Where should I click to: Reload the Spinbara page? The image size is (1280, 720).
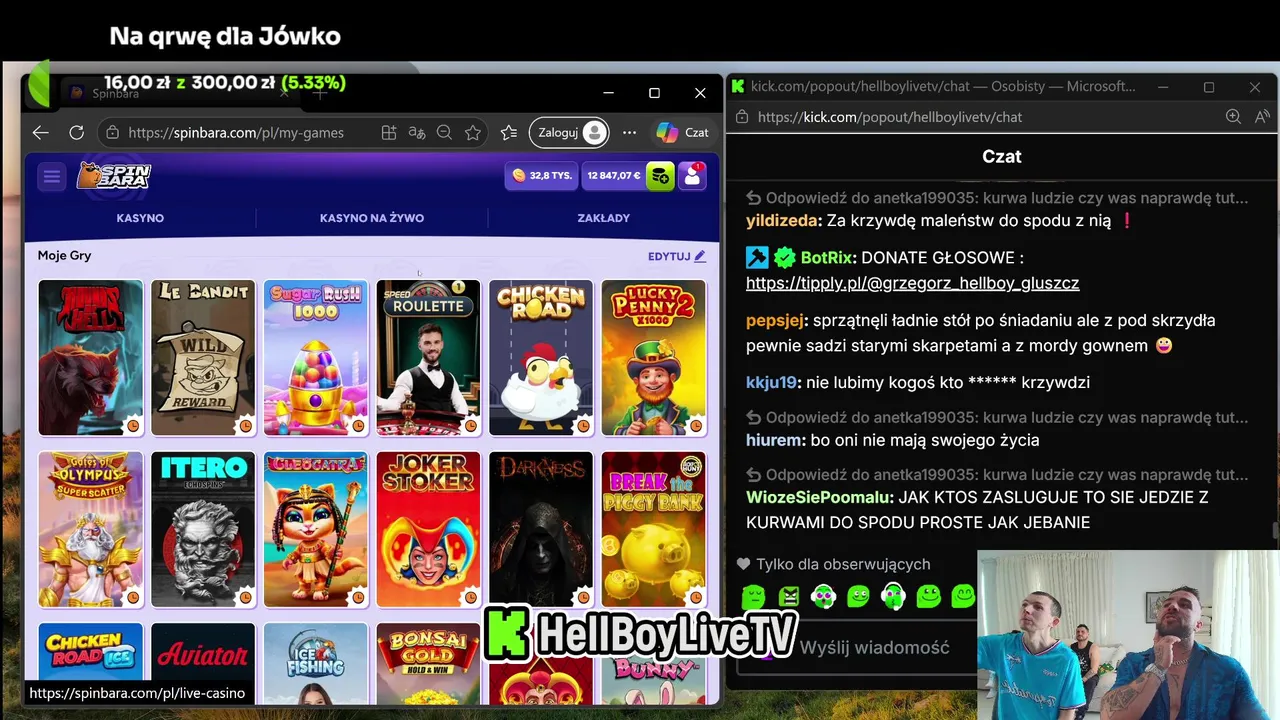click(76, 132)
